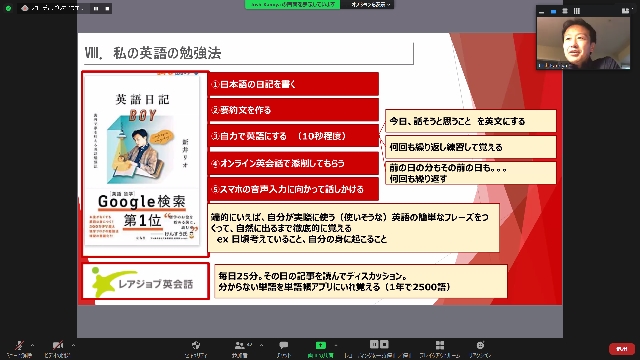The image size is (640, 360).
Task: Pause the recording in the top-left indicator
Action: tap(96, 8)
